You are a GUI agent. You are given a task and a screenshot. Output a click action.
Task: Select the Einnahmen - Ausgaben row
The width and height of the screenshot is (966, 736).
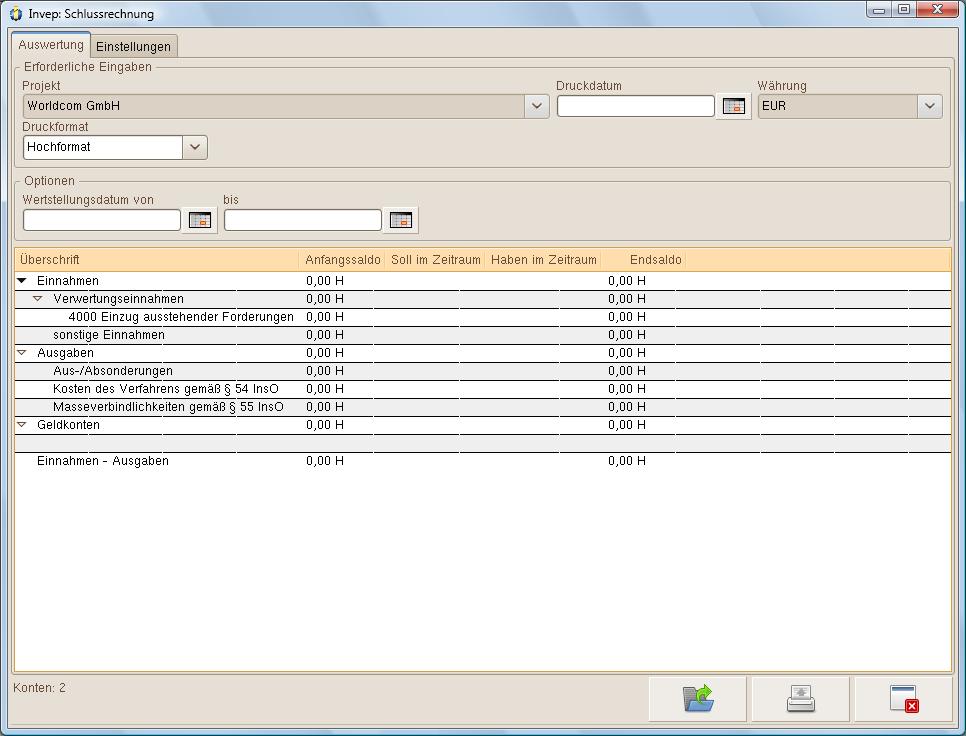[x=482, y=461]
